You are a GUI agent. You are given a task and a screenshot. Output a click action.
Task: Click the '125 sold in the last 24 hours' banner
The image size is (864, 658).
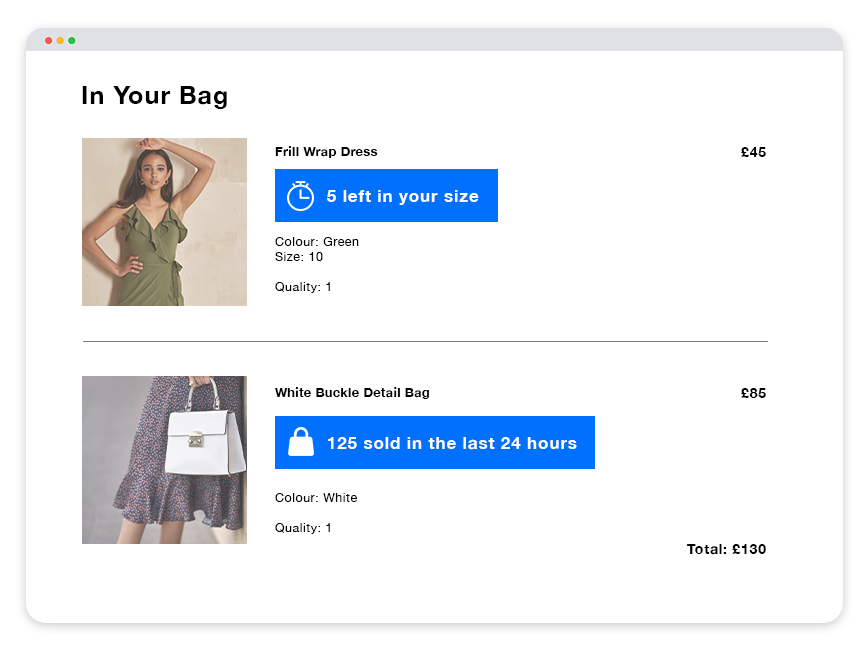coord(435,443)
